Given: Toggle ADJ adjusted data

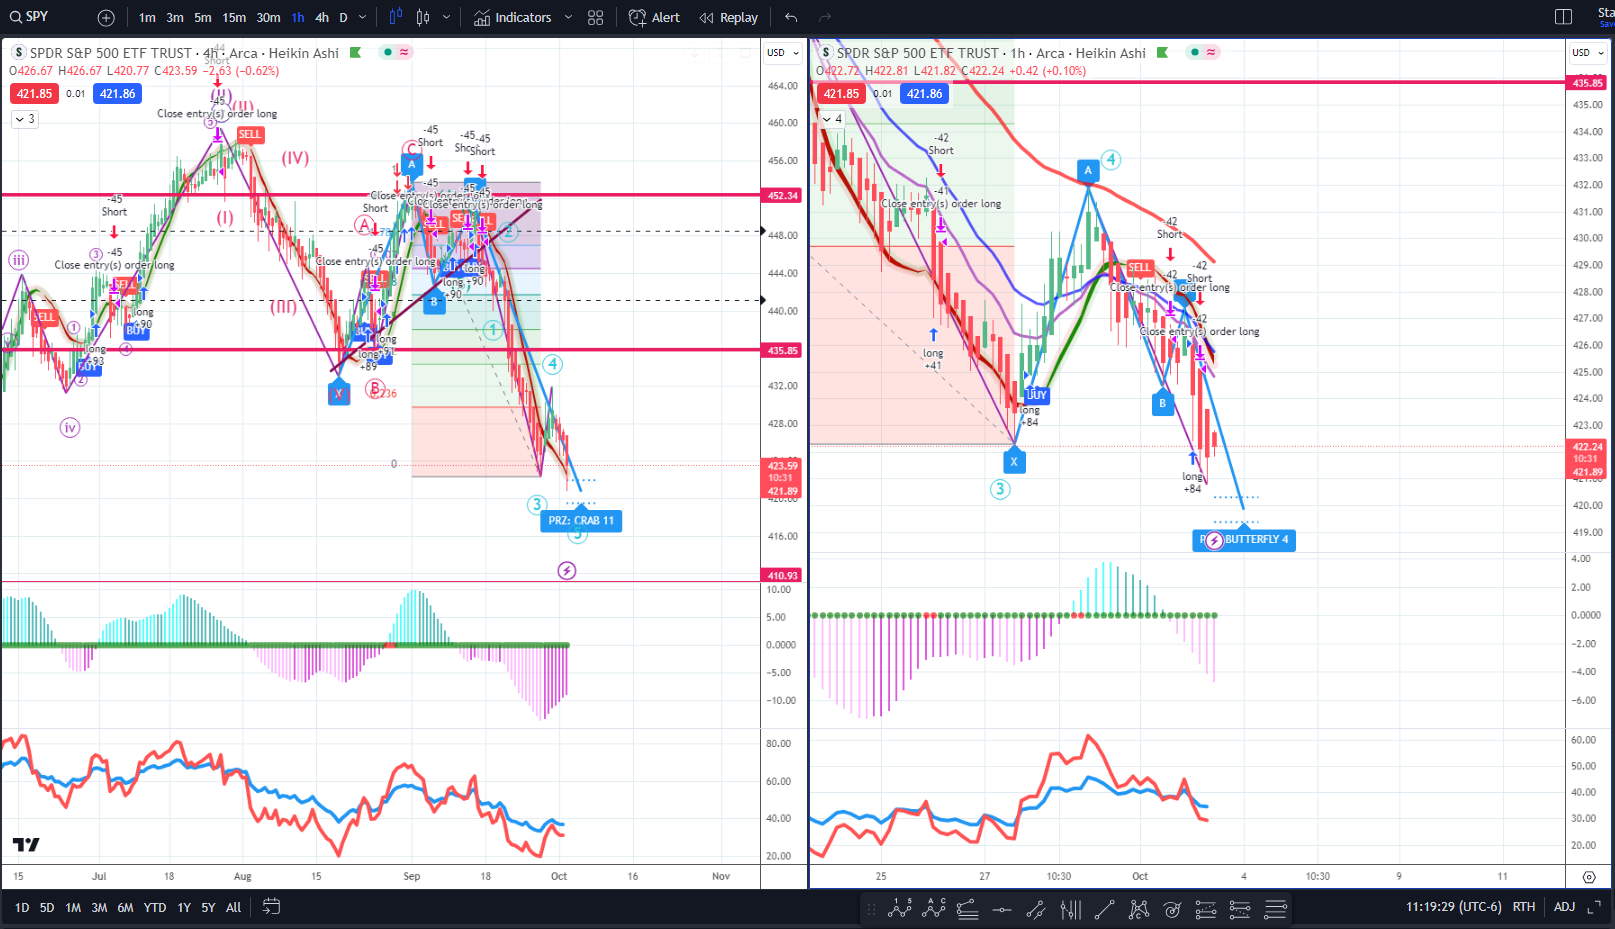Looking at the screenshot, I should click(1564, 907).
